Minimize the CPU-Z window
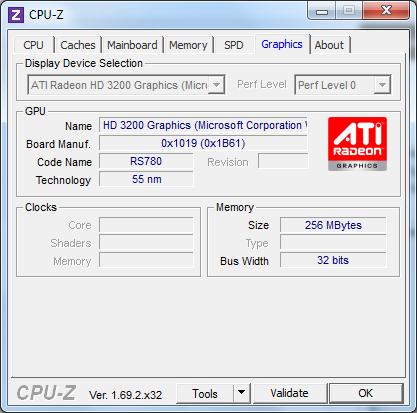Image resolution: width=417 pixels, height=413 pixels. [322, 12]
